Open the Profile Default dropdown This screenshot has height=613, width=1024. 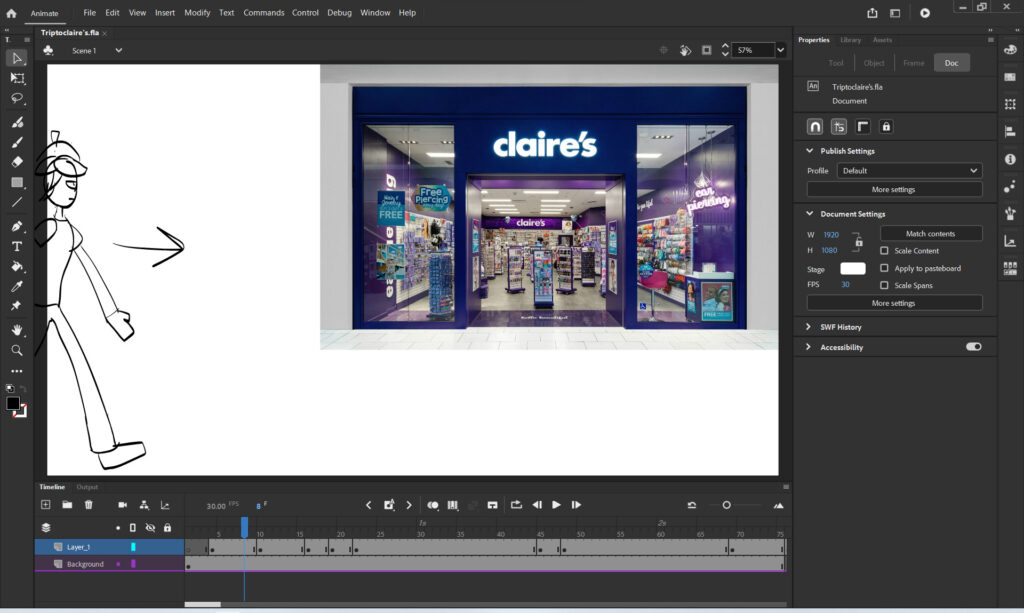click(x=910, y=170)
